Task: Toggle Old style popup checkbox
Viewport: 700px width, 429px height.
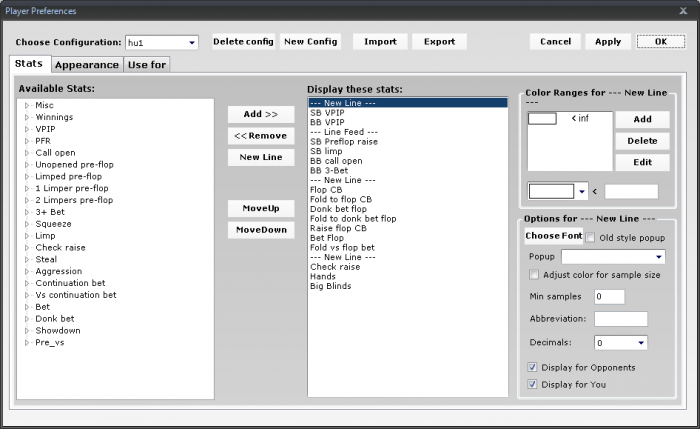Action: coord(590,237)
